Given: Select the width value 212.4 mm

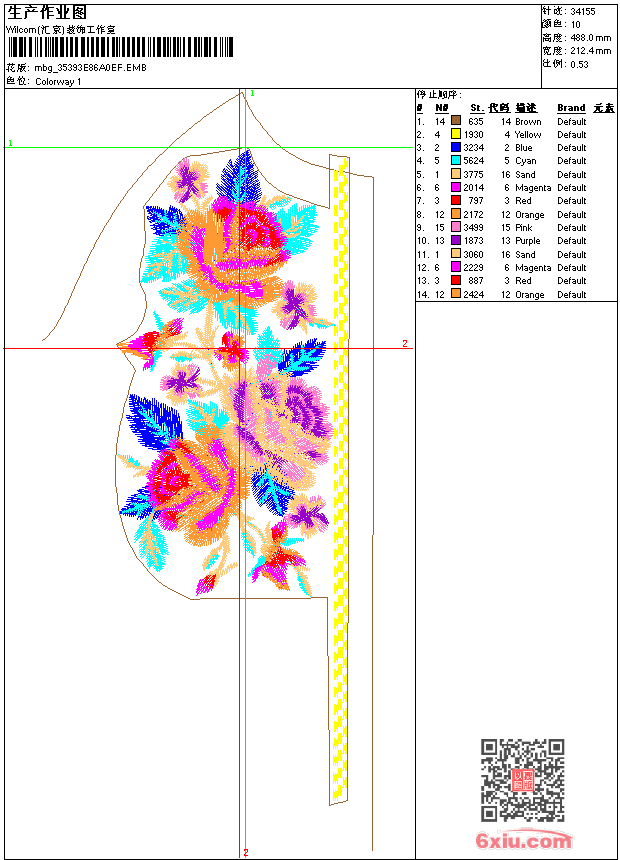Looking at the screenshot, I should [591, 51].
